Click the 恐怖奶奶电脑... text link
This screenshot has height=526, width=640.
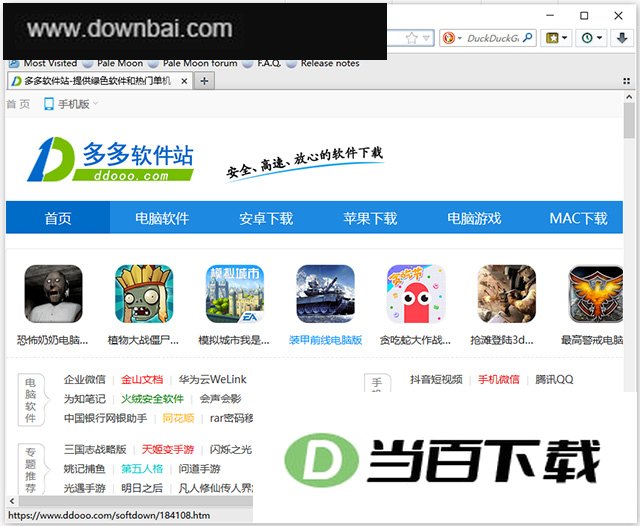point(52,340)
